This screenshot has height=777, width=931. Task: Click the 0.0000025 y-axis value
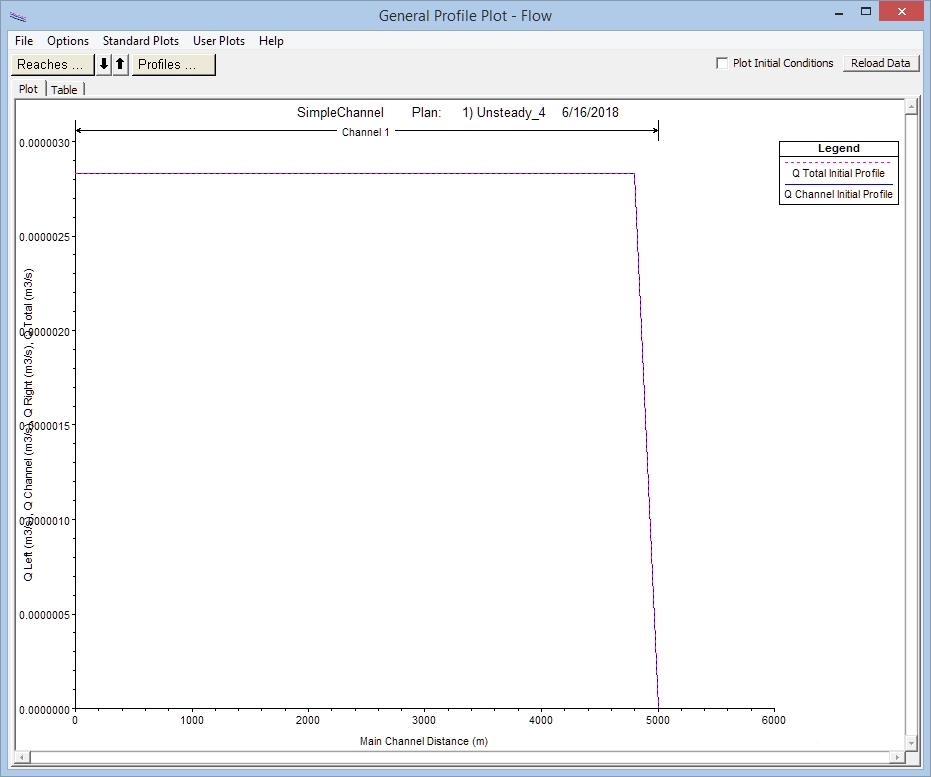pos(45,237)
